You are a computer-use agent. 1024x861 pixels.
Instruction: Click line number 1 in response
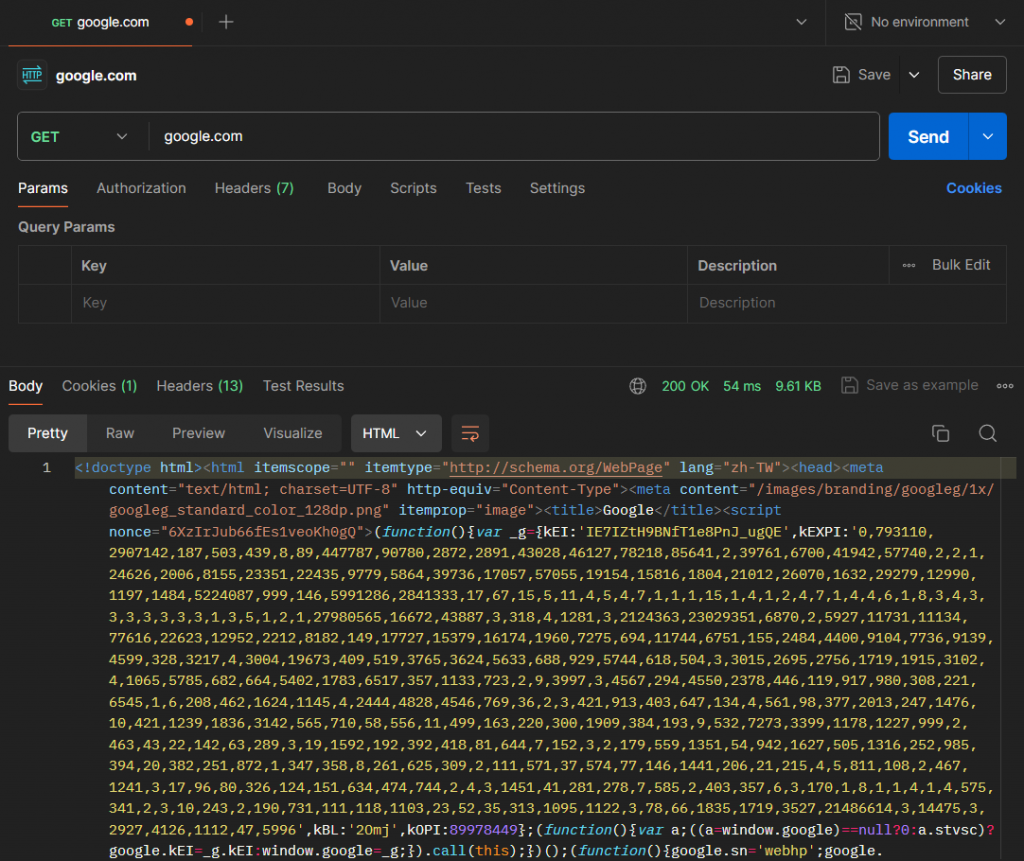46,468
